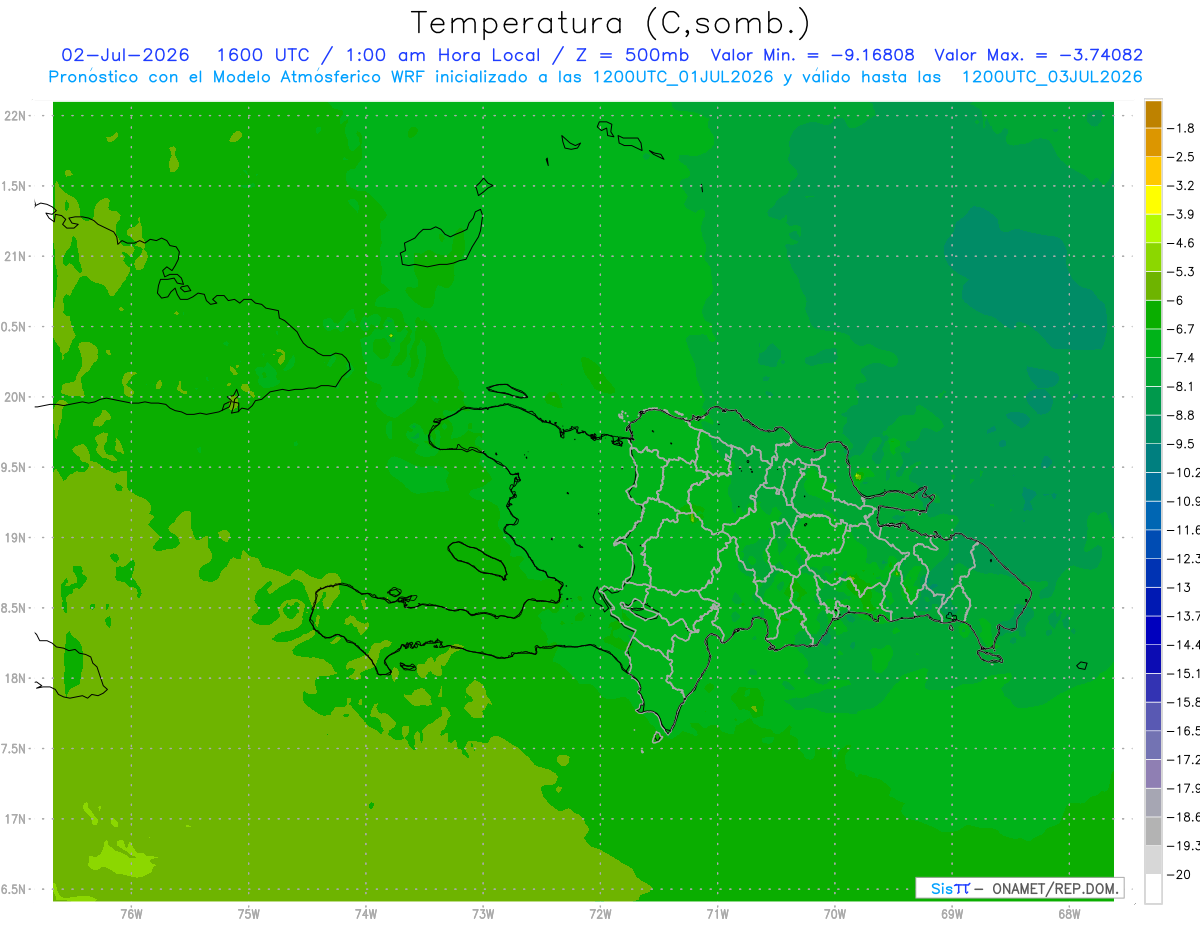Click the '7.5N' latitude label
Viewport: 1200px width, 927px height.
[x=13, y=749]
